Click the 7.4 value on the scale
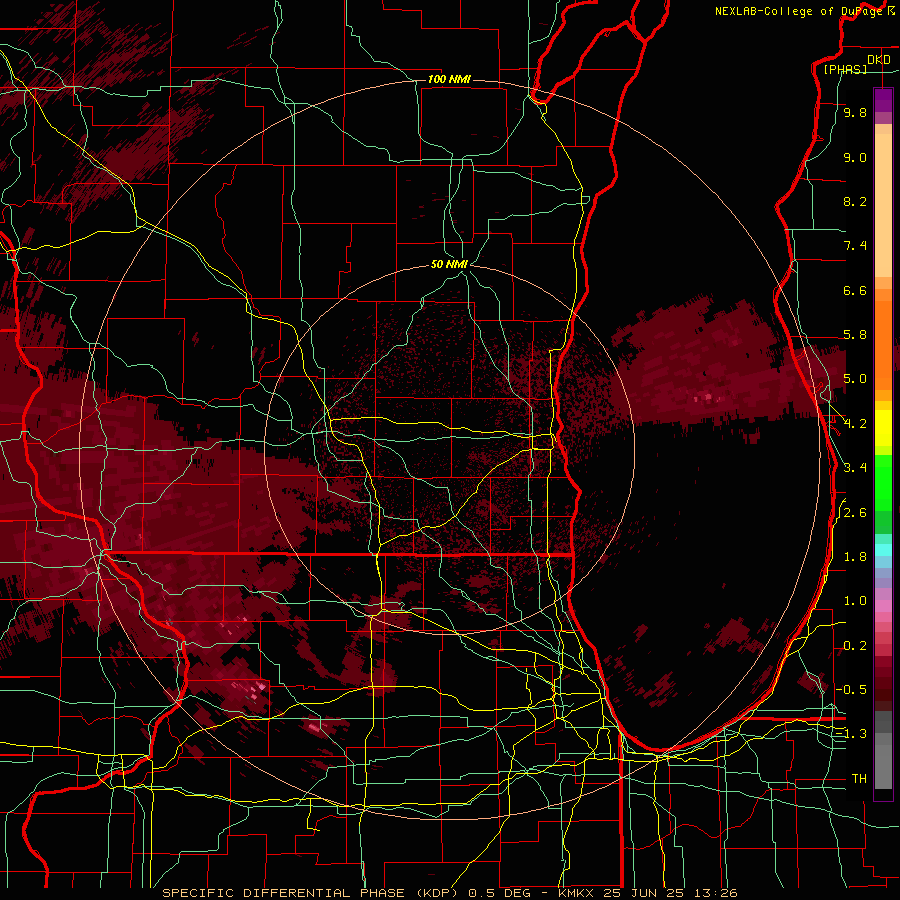The image size is (900, 900). point(855,246)
